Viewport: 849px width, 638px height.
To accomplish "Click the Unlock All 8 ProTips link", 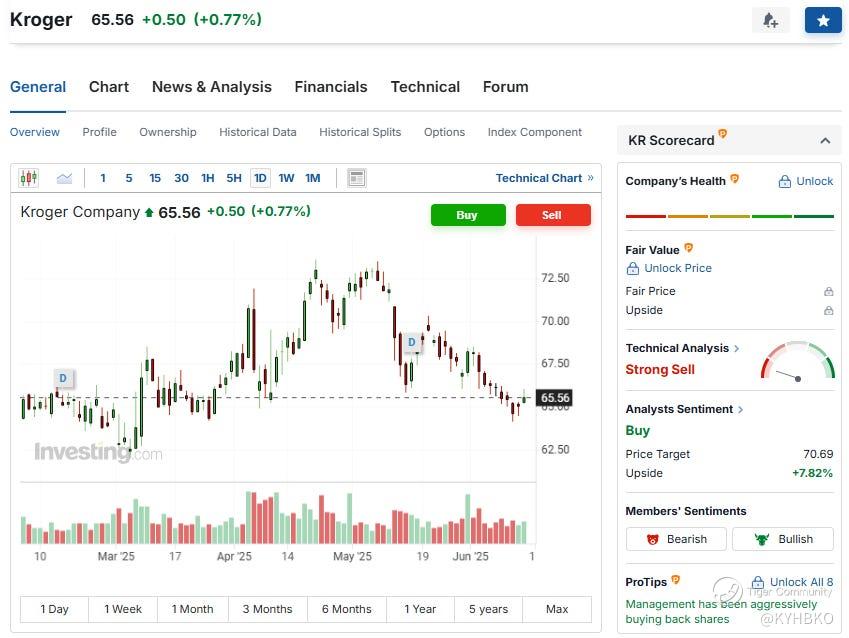I will click(793, 582).
